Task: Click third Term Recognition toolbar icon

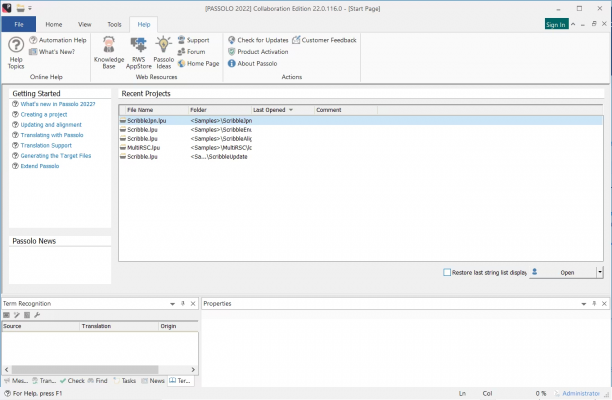Action: 27,315
